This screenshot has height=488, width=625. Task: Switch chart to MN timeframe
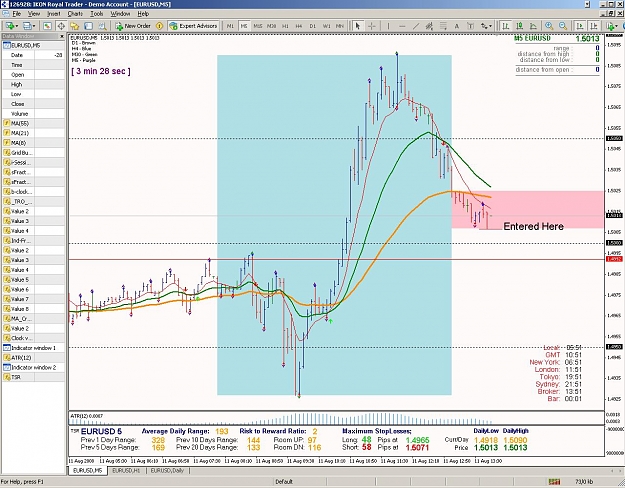[x=340, y=26]
